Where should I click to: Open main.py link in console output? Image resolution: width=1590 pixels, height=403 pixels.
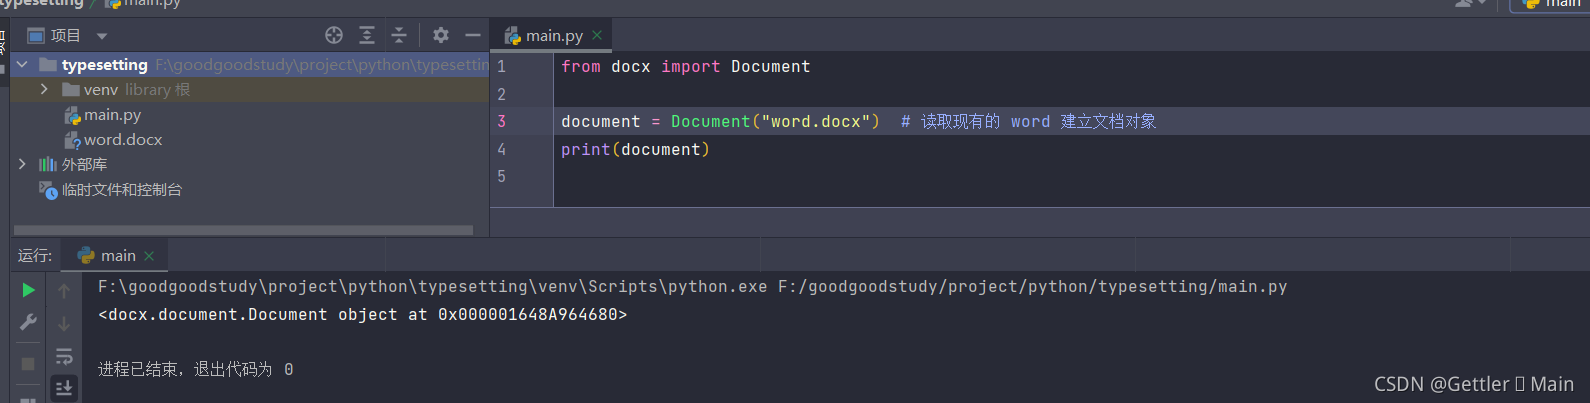tap(1032, 287)
